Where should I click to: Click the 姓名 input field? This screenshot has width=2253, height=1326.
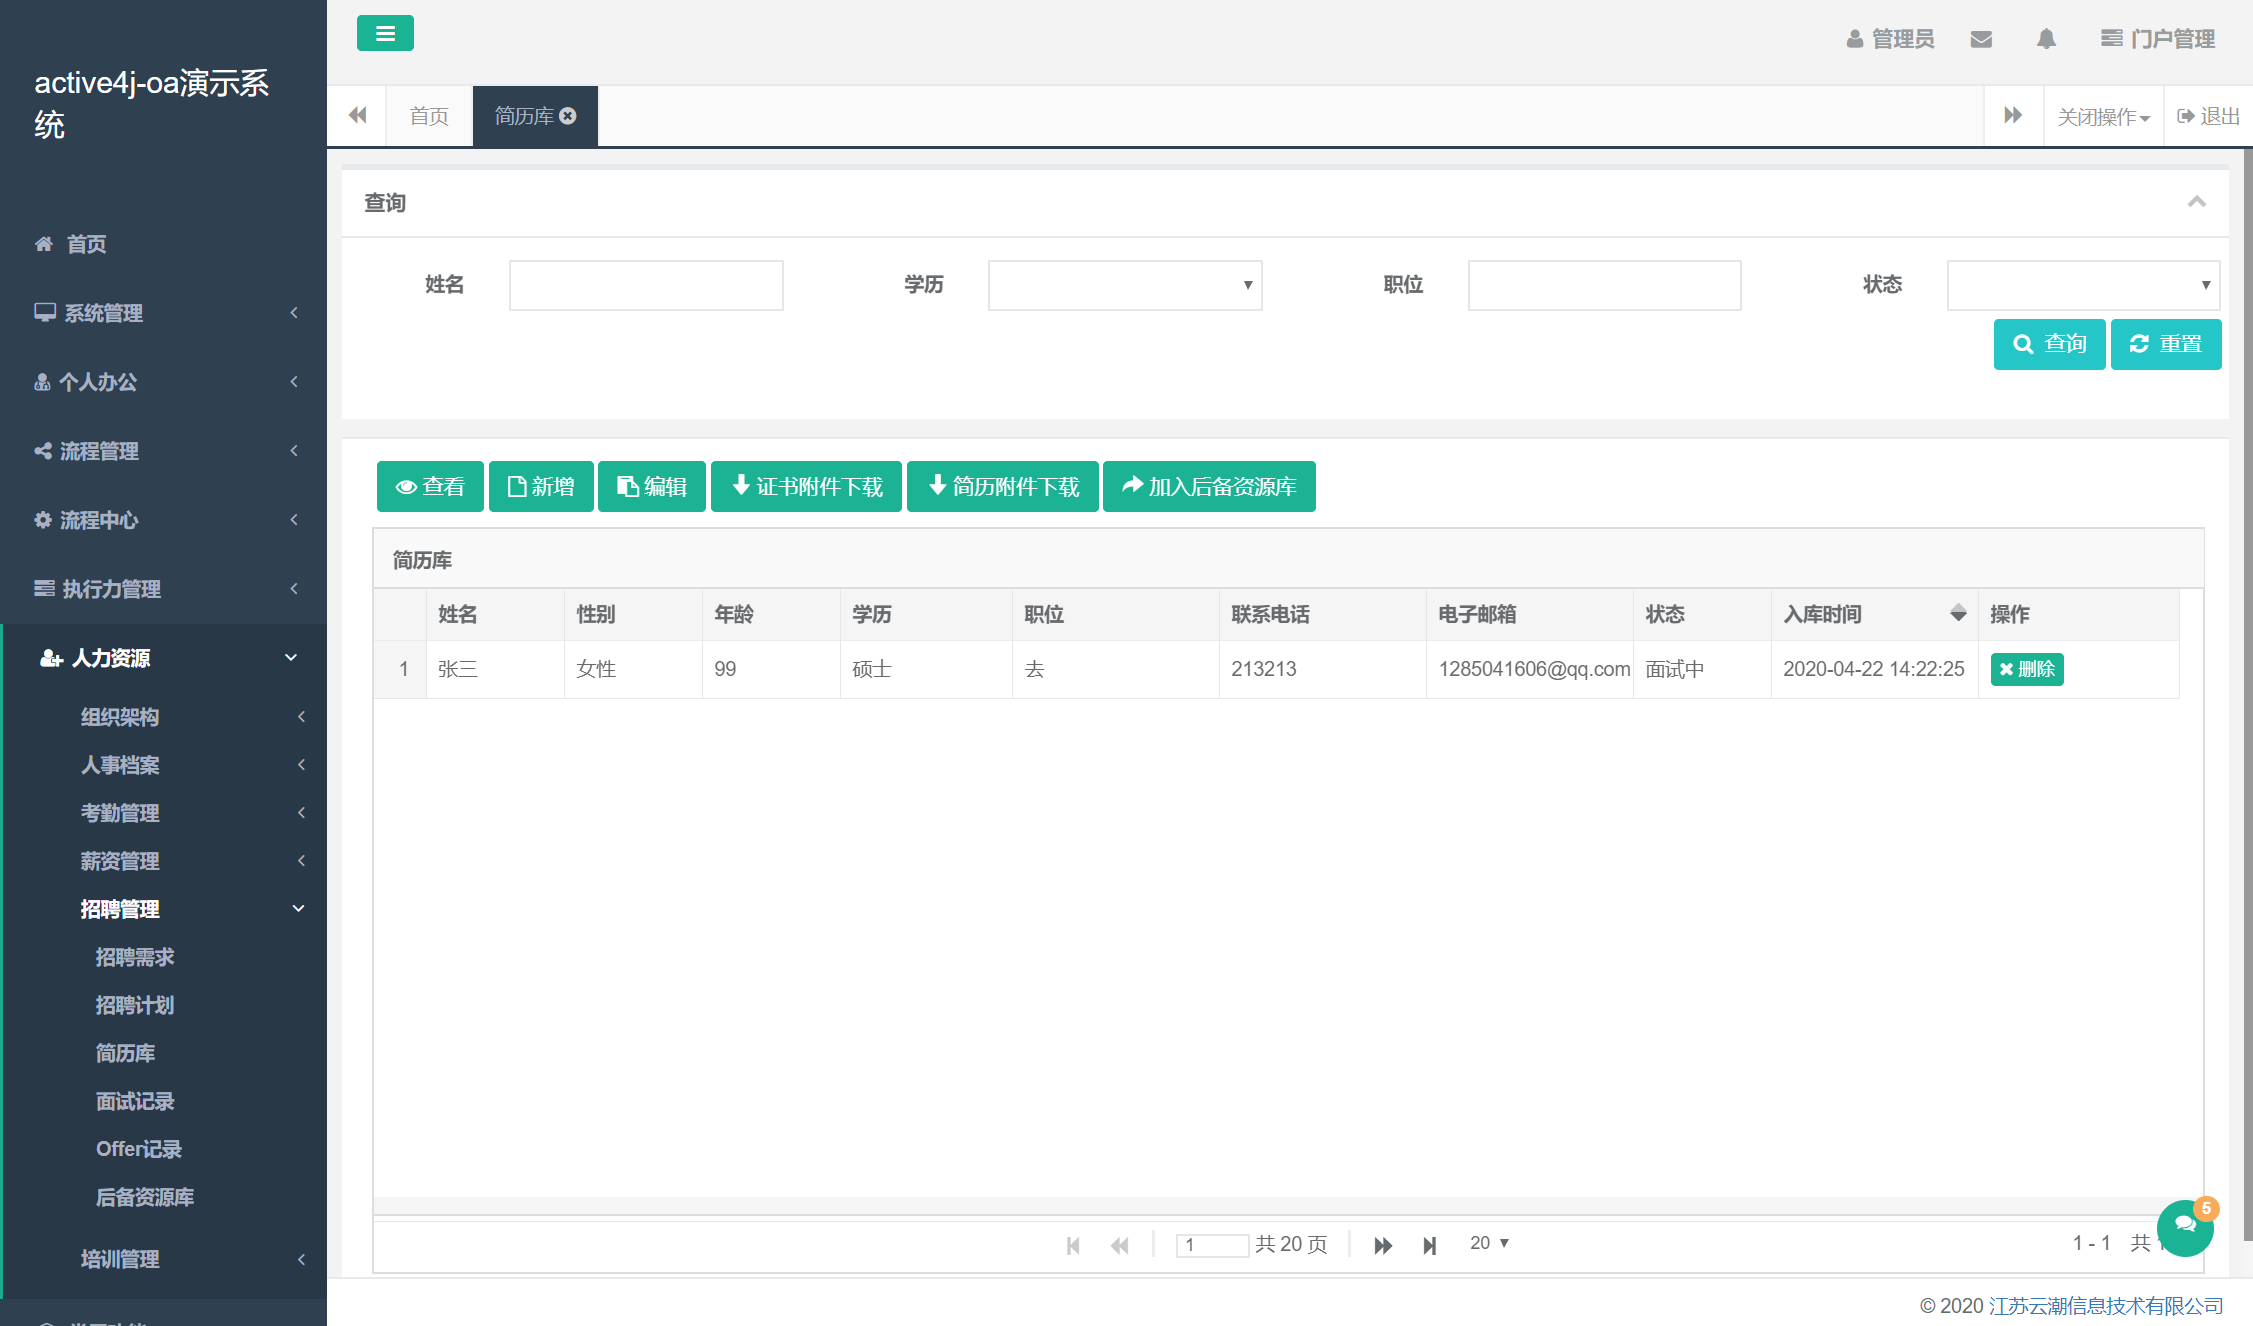click(x=645, y=285)
